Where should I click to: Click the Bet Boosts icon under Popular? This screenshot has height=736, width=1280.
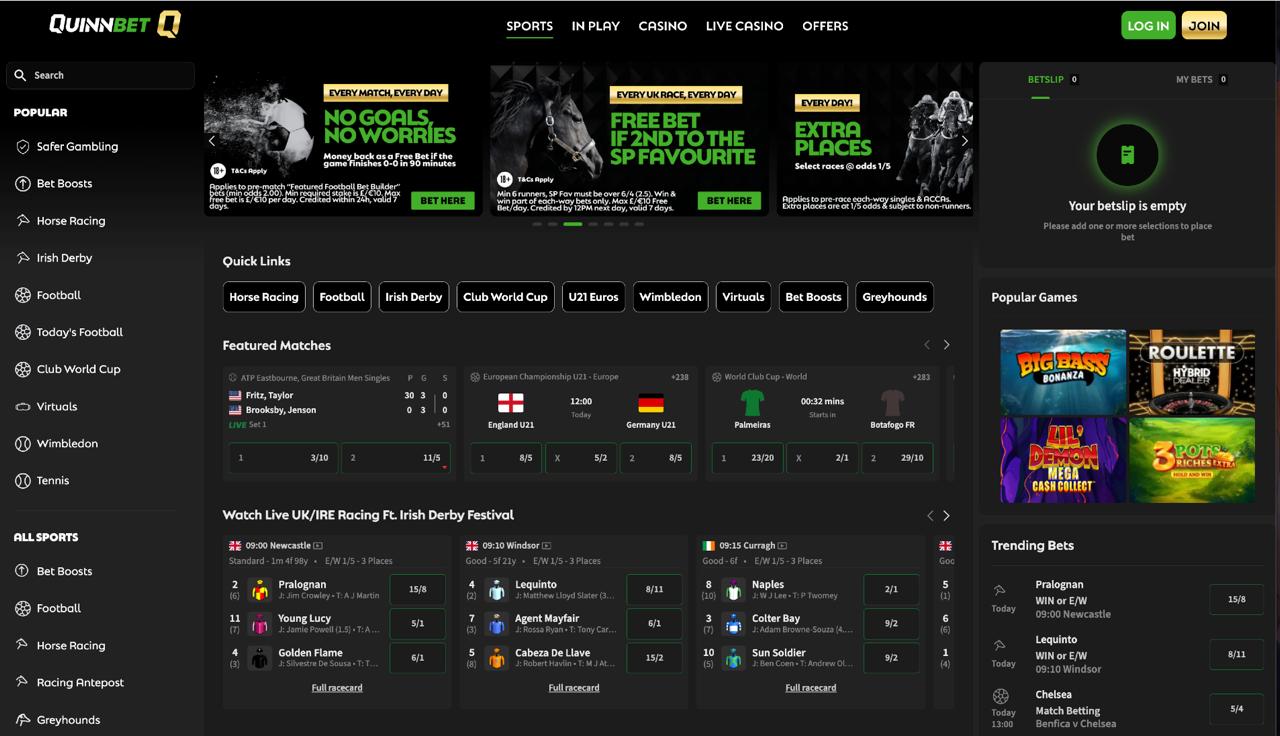tap(23, 184)
